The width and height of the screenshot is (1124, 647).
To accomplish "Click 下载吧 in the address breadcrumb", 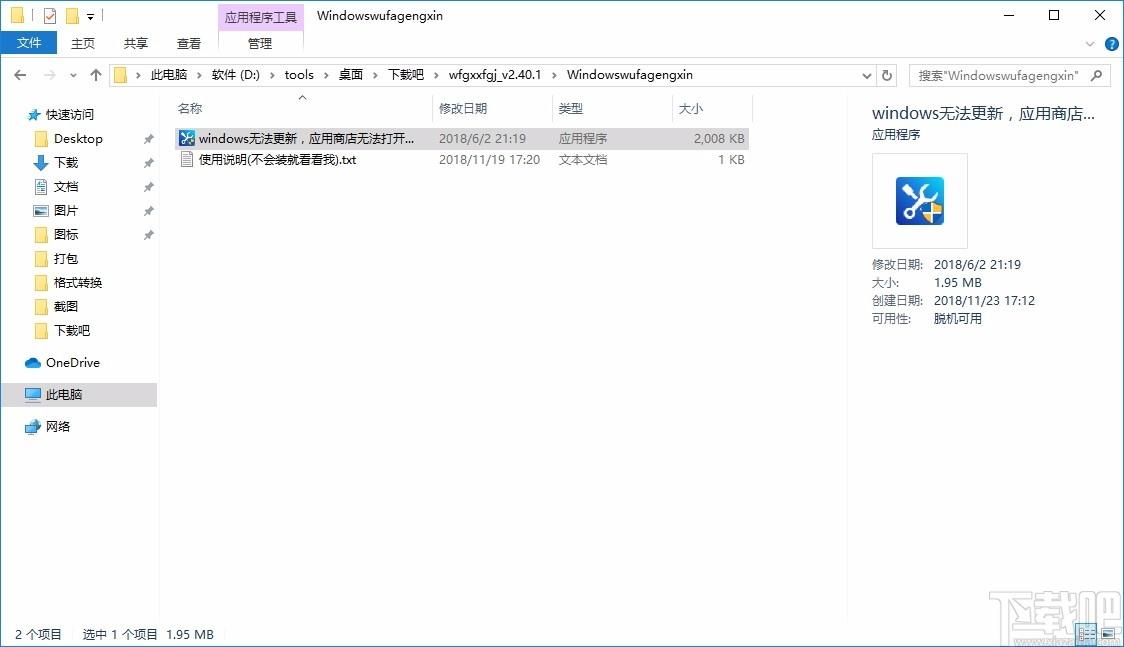I will 406,75.
